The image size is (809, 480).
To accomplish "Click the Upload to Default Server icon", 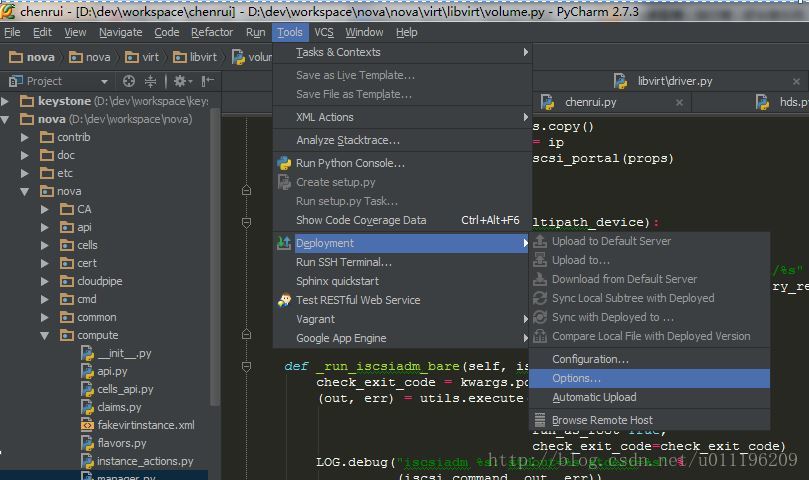I will (540, 241).
